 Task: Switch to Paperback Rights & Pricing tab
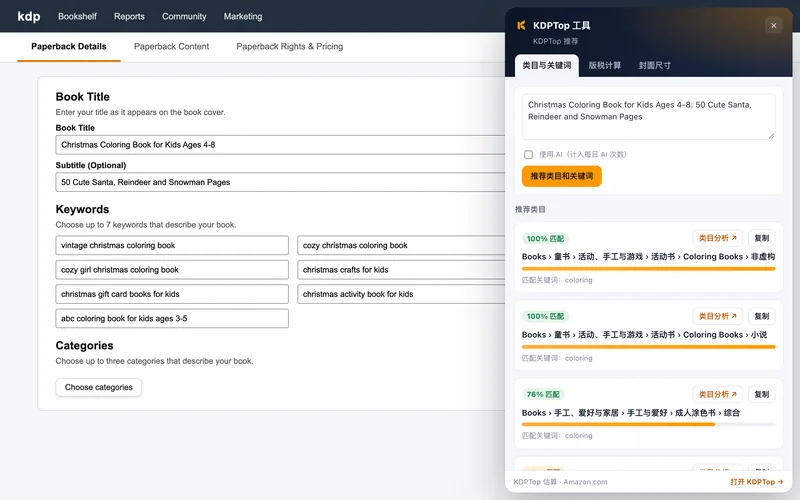[289, 46]
